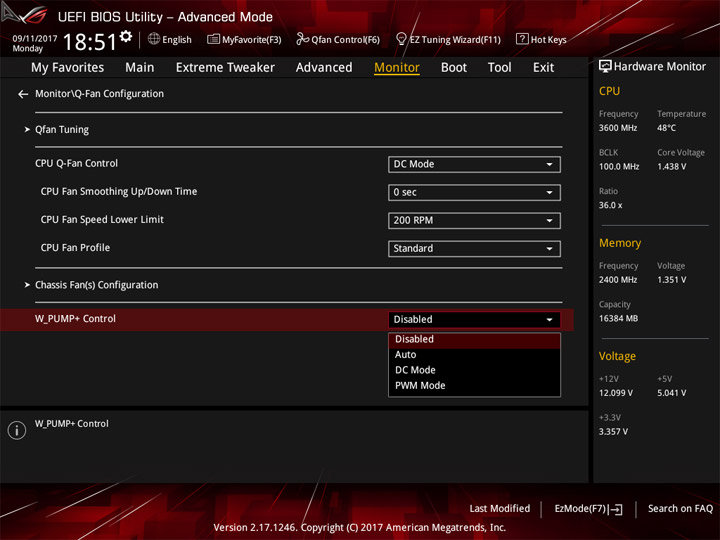Click the settings gear icon beside the clock

[x=126, y=37]
